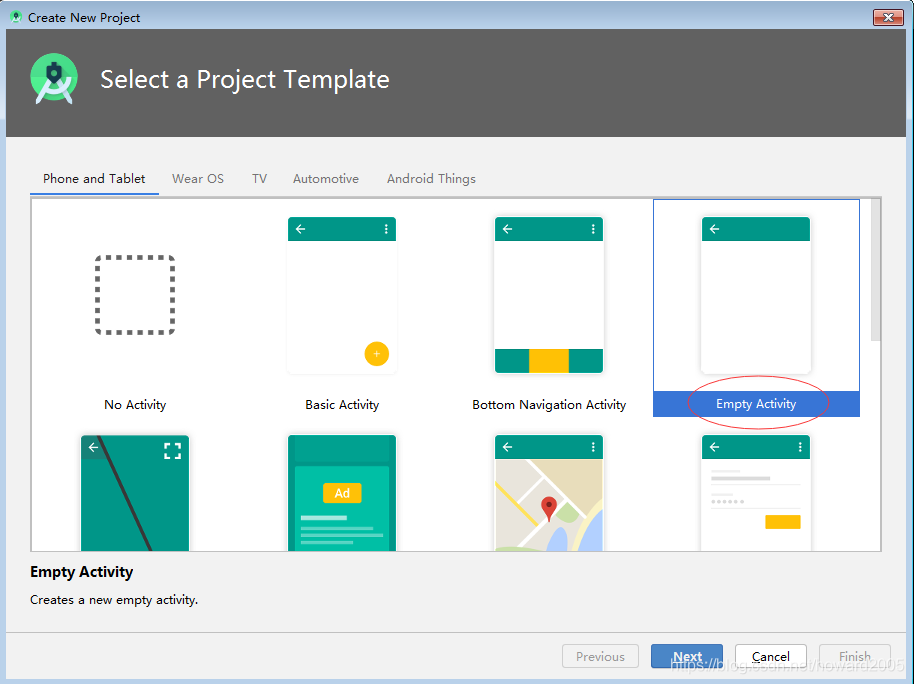Click the overflow dots in Bottom Navigation Activity preview
The width and height of the screenshot is (914, 684).
(x=593, y=229)
